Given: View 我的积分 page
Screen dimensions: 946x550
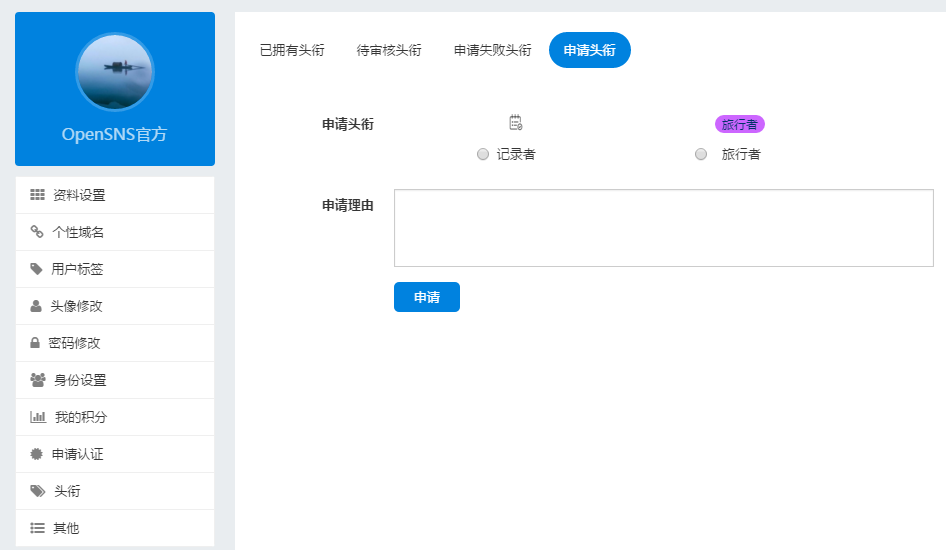Looking at the screenshot, I should [x=115, y=417].
